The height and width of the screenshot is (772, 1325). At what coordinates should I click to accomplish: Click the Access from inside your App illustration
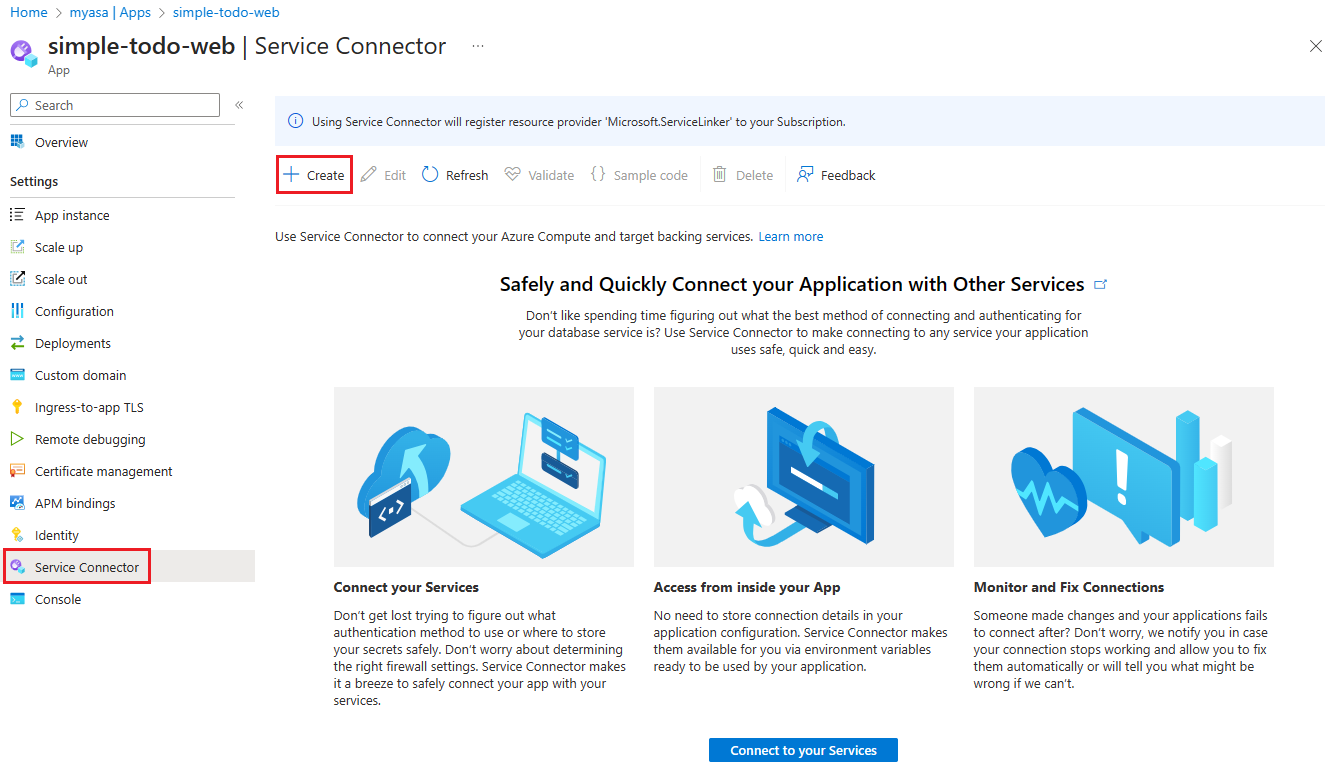[804, 477]
